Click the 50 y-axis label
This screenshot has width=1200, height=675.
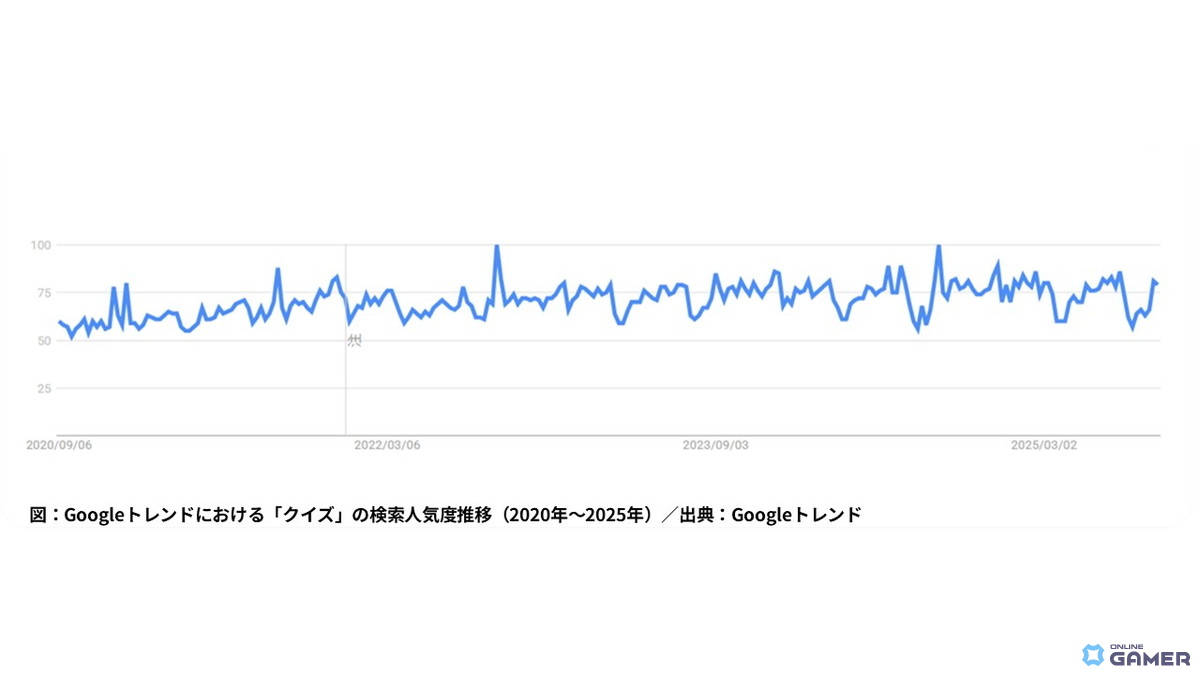pyautogui.click(x=44, y=341)
